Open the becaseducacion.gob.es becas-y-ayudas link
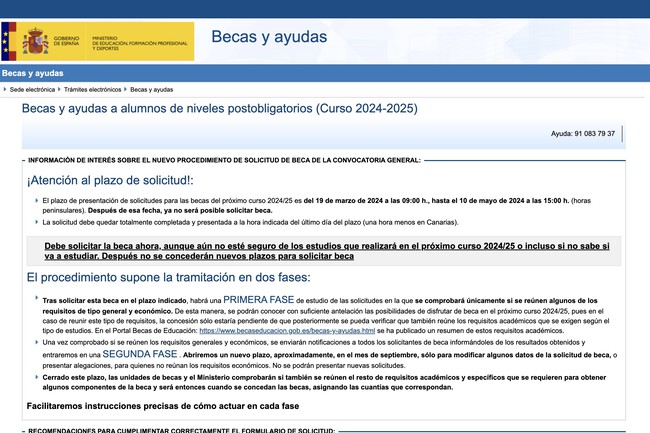 pyautogui.click(x=292, y=329)
